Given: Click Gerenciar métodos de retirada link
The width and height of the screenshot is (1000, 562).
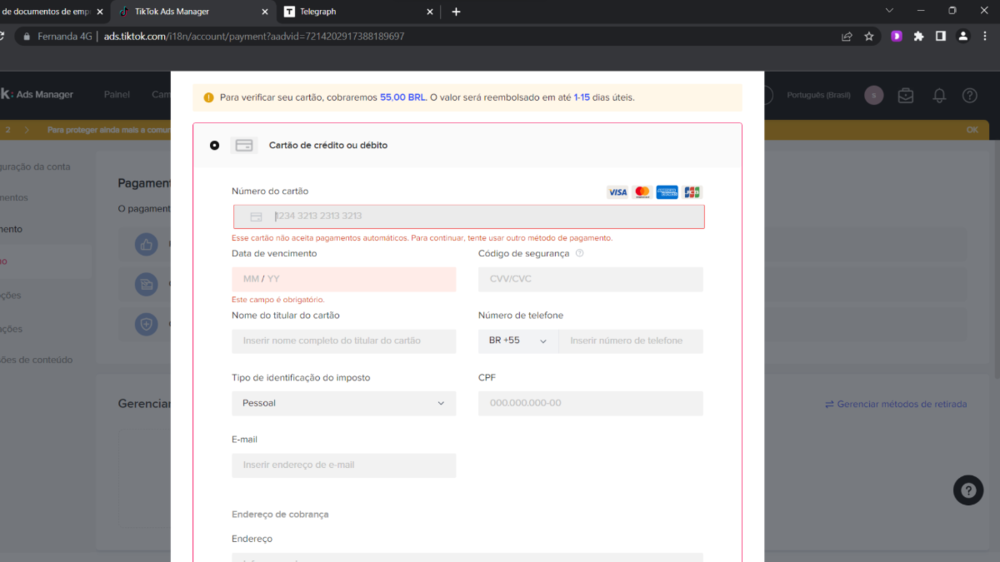Looking at the screenshot, I should point(896,404).
